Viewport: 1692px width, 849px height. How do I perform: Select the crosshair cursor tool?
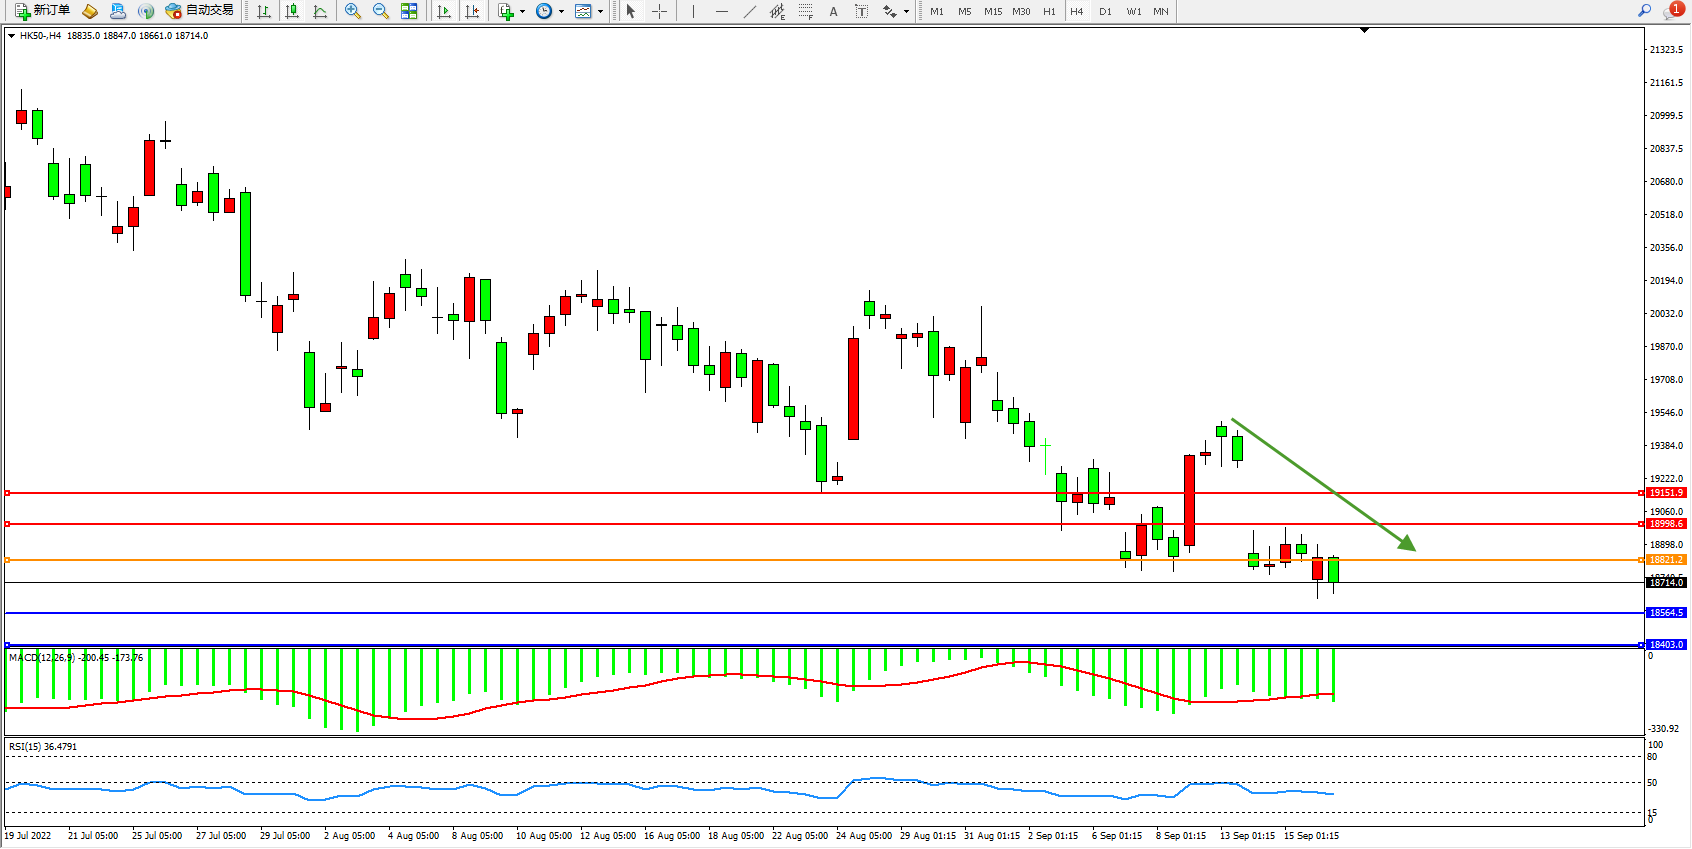coord(660,11)
